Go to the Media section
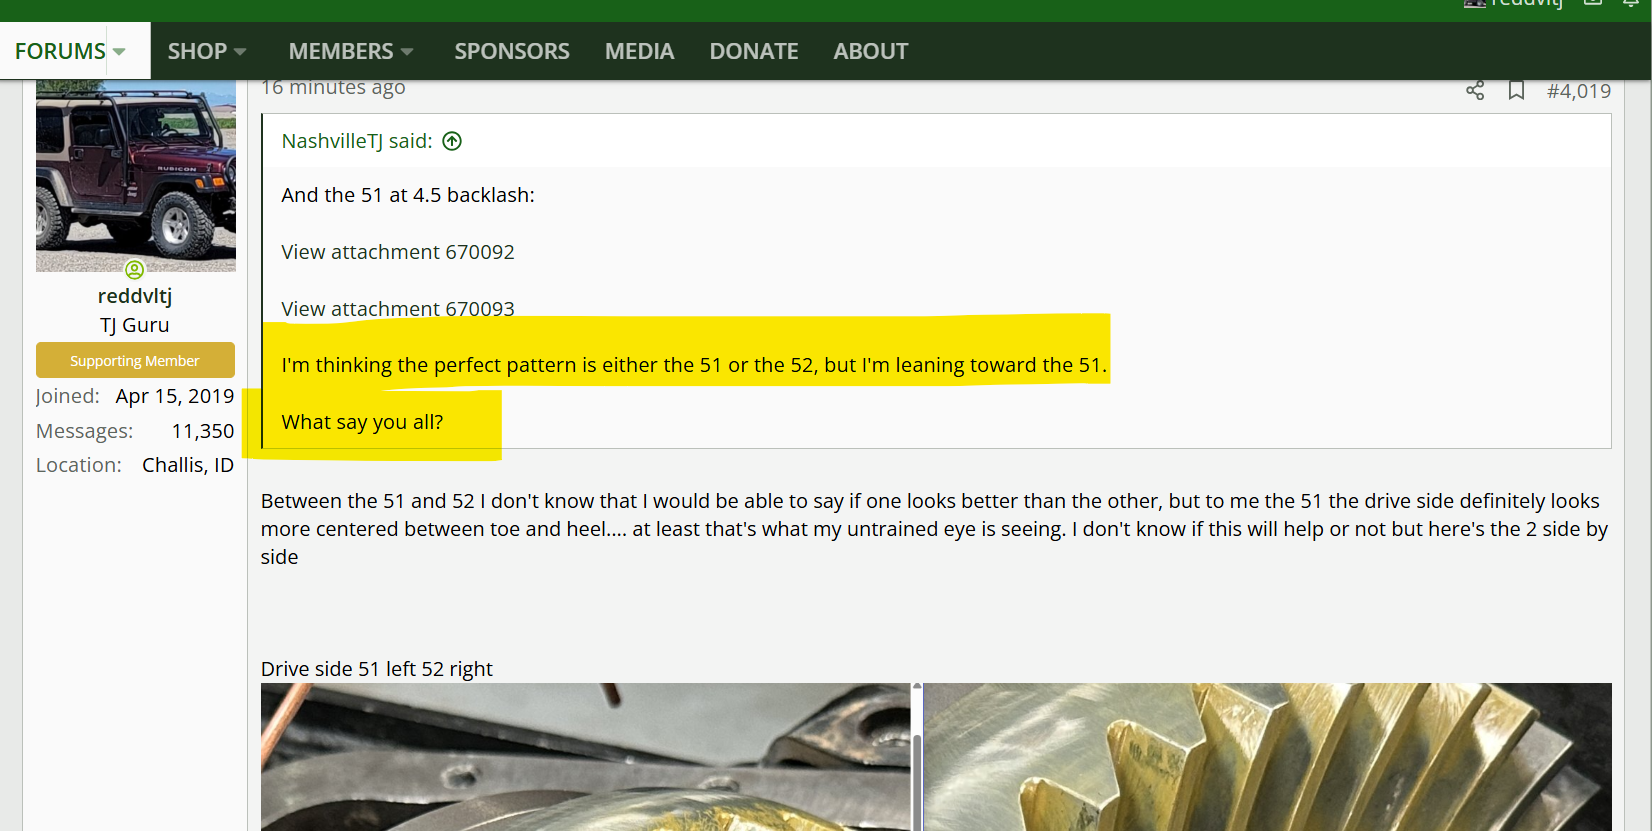This screenshot has height=831, width=1652. point(639,52)
